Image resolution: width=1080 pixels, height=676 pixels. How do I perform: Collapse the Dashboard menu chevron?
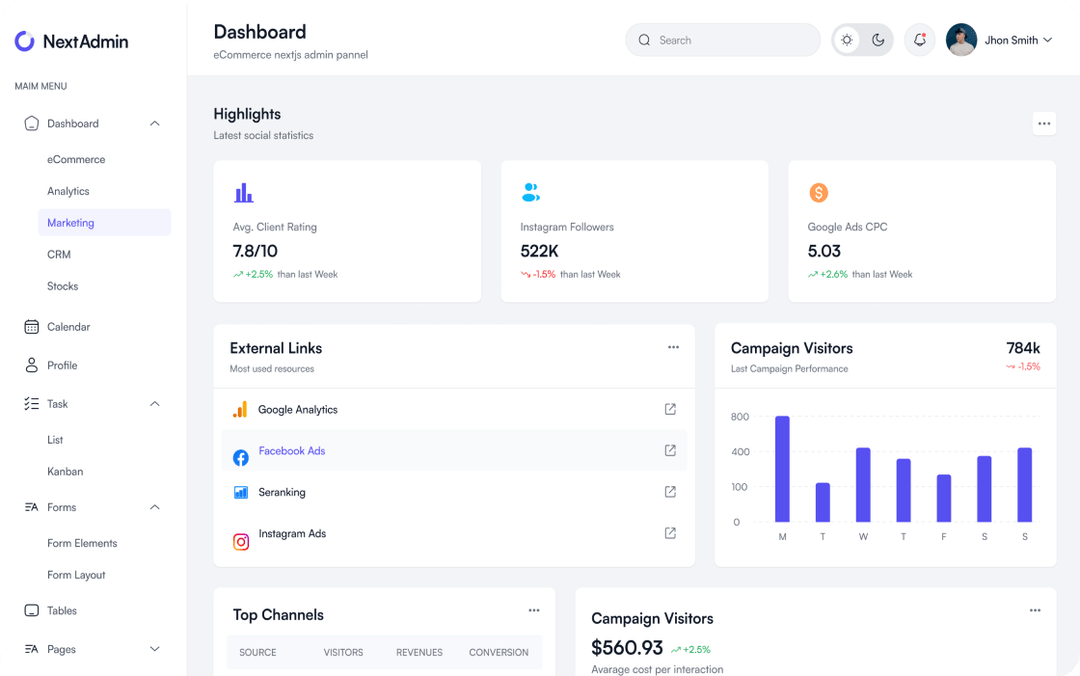click(x=155, y=123)
